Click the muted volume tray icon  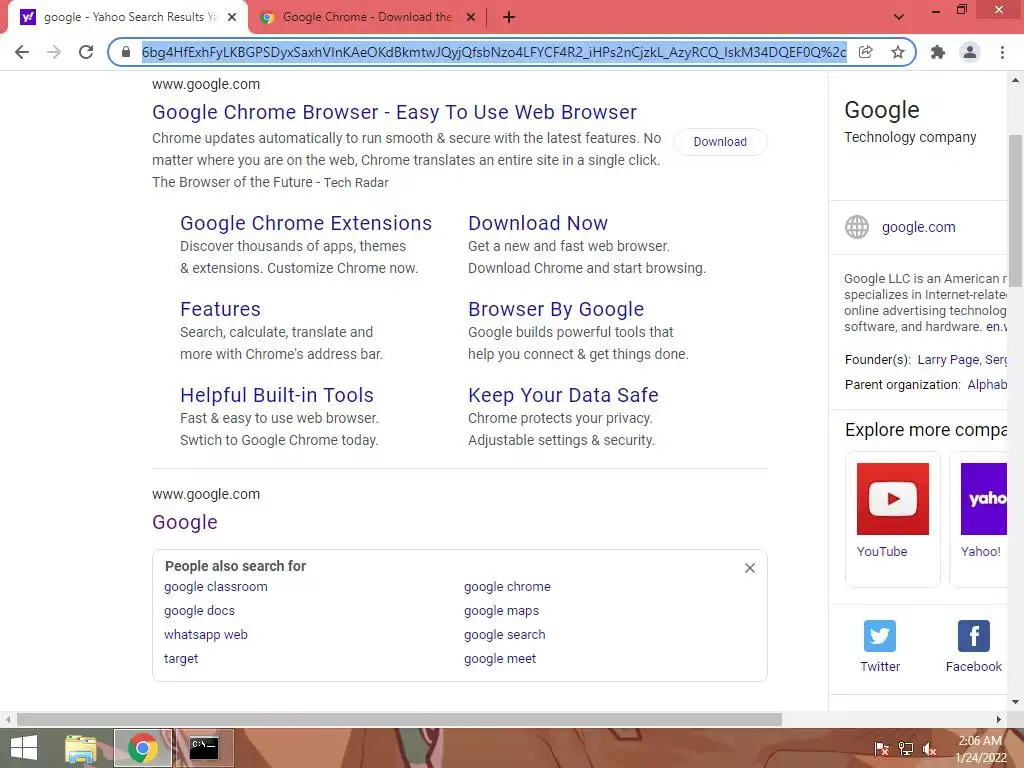pyautogui.click(x=929, y=749)
